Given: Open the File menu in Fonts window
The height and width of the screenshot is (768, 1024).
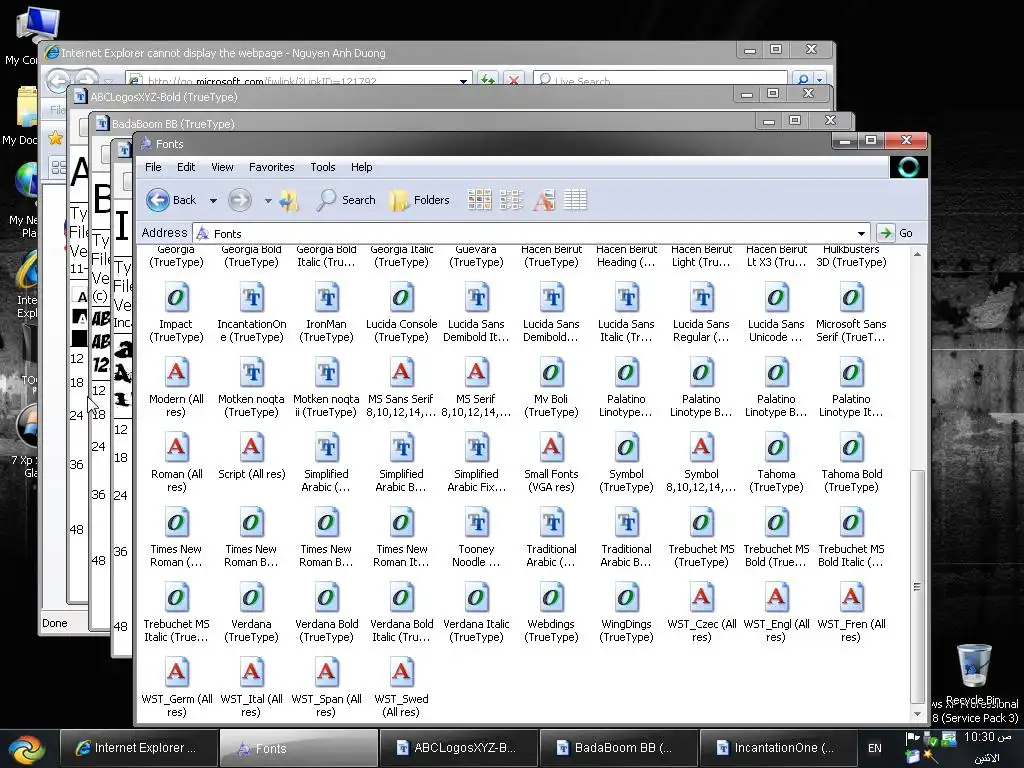Looking at the screenshot, I should 153,167.
